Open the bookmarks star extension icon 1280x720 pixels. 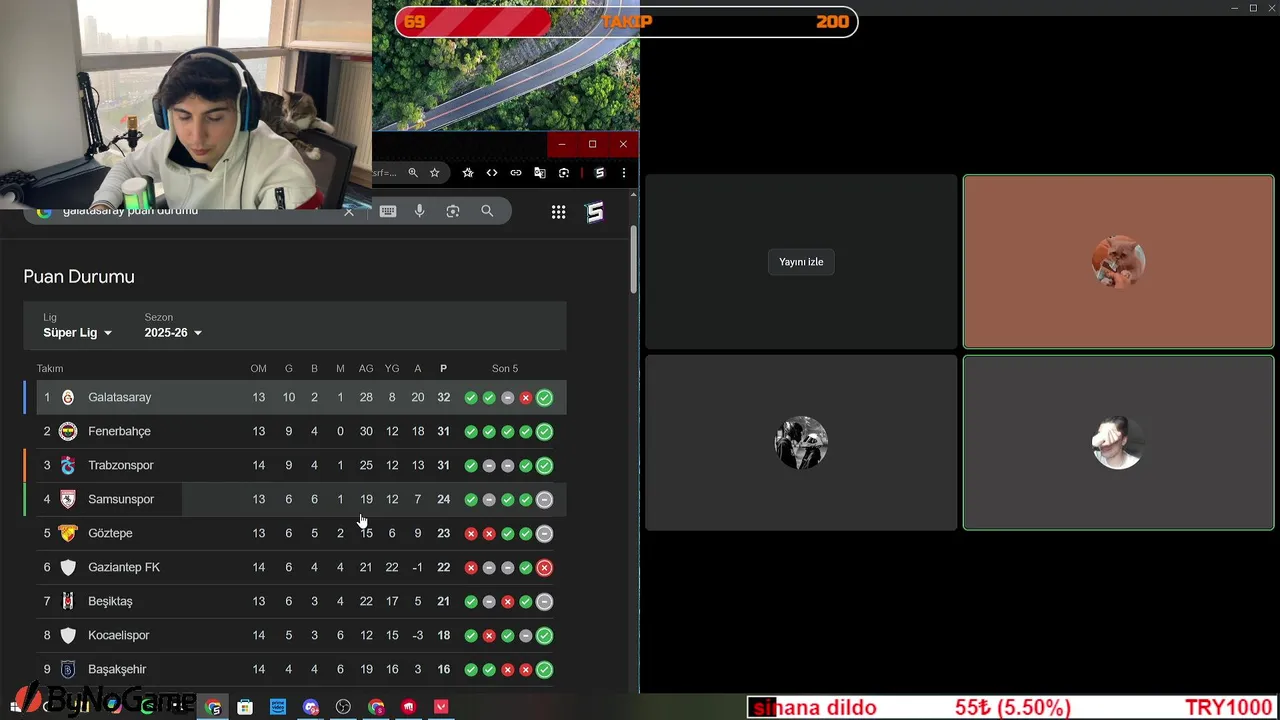[x=468, y=173]
